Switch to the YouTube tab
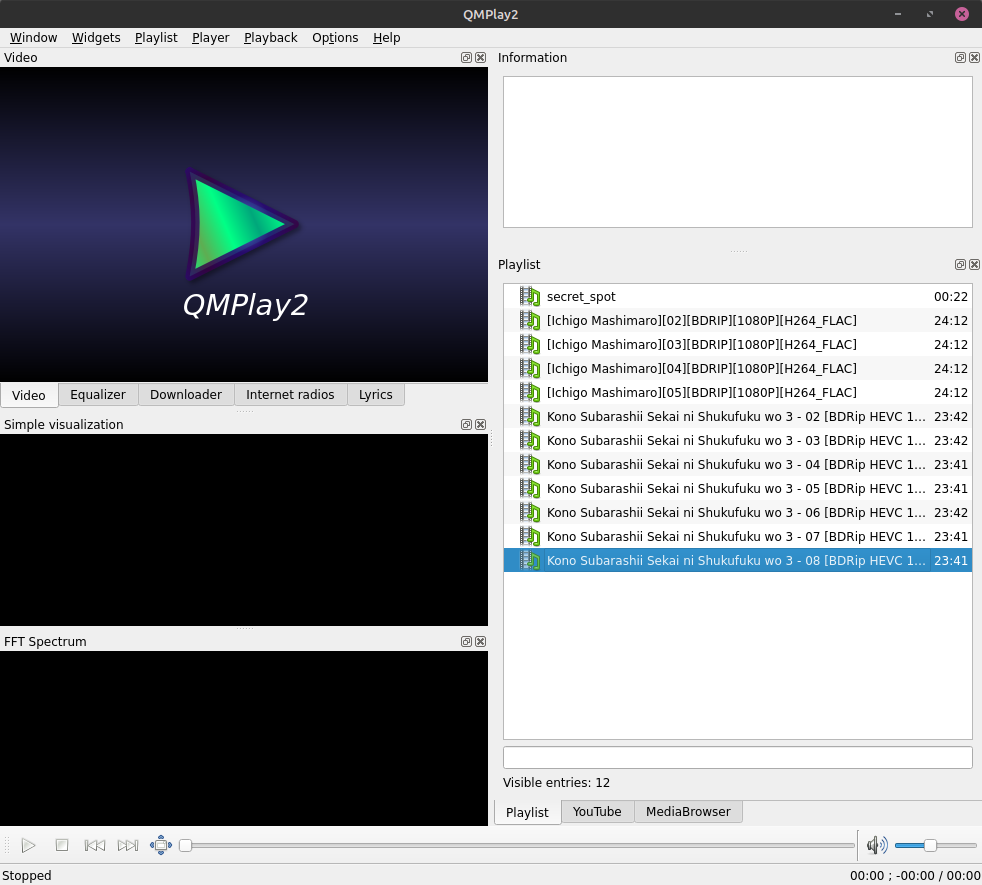982x885 pixels. [x=597, y=812]
